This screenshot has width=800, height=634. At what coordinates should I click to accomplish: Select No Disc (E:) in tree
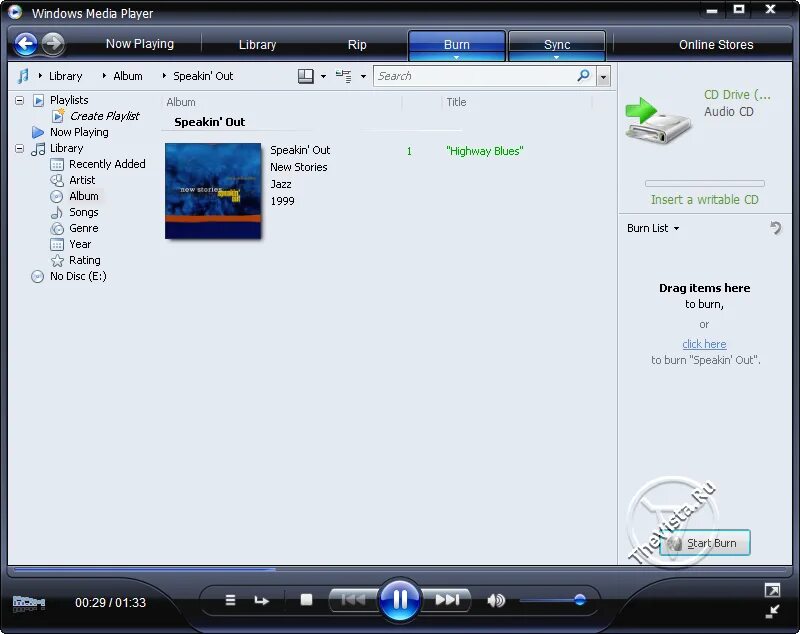click(78, 276)
